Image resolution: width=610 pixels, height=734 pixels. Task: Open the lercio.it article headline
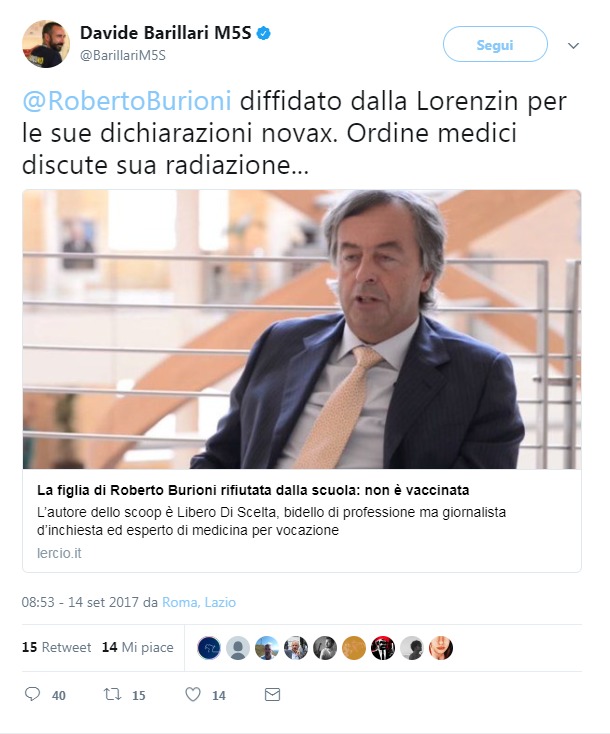[253, 490]
